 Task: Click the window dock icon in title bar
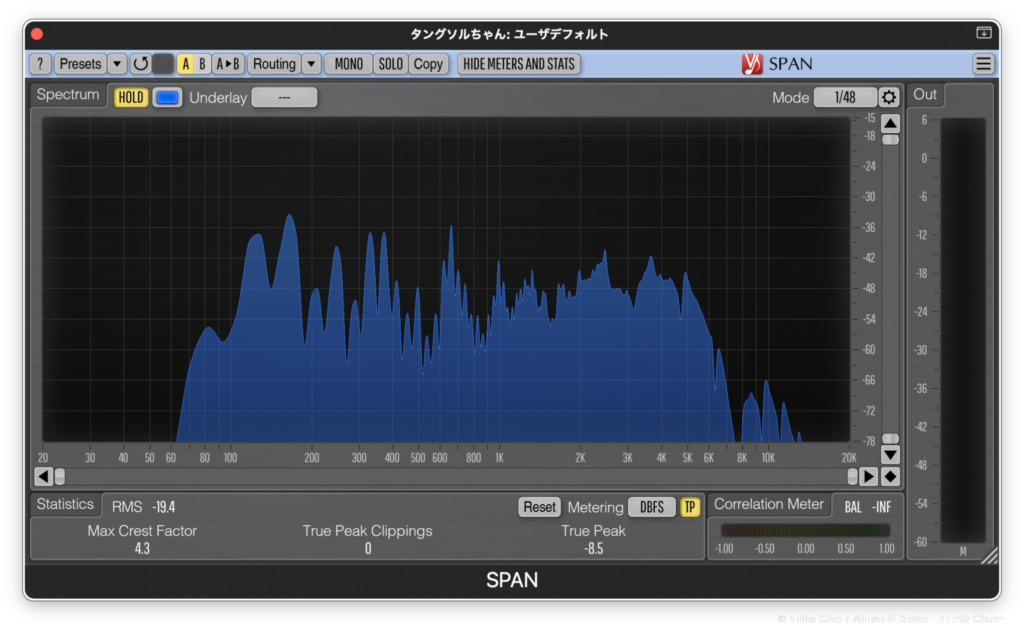point(984,33)
